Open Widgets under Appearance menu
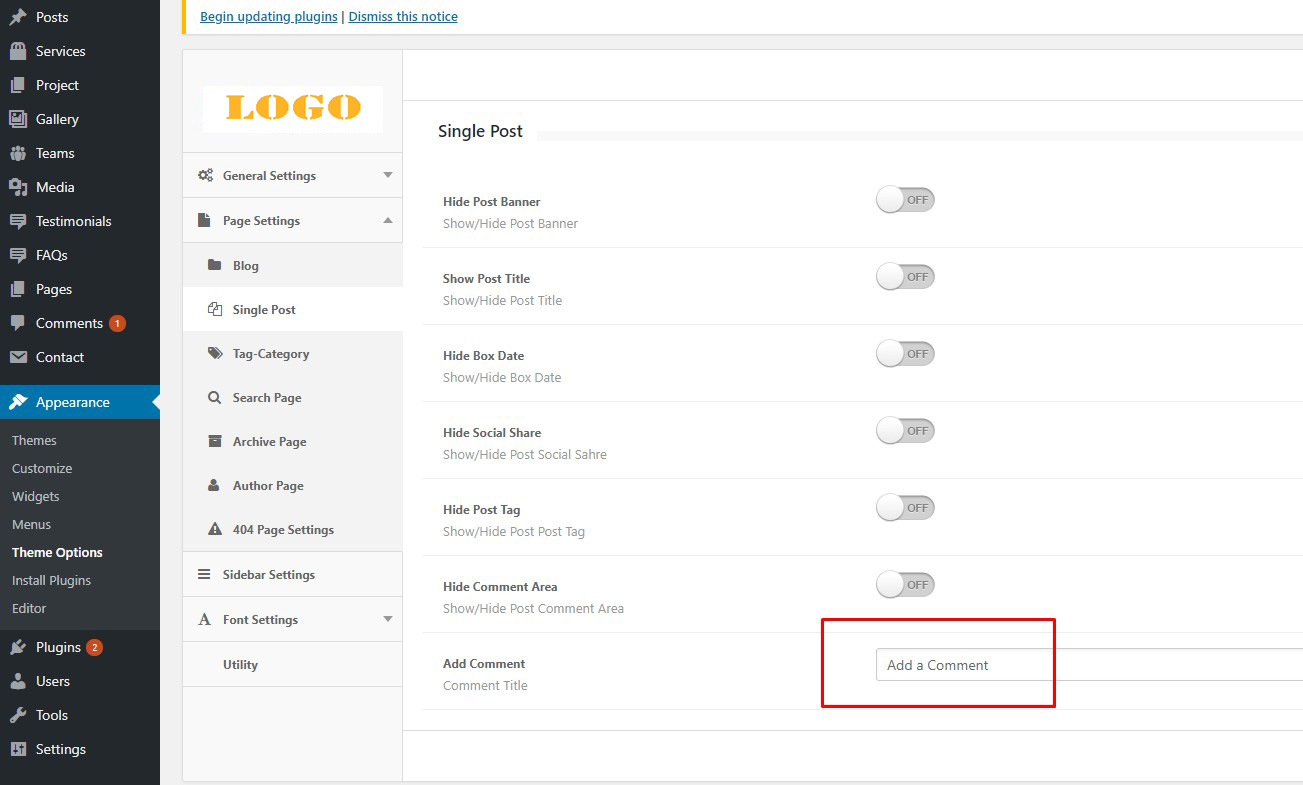This screenshot has height=785, width=1303. (x=36, y=497)
